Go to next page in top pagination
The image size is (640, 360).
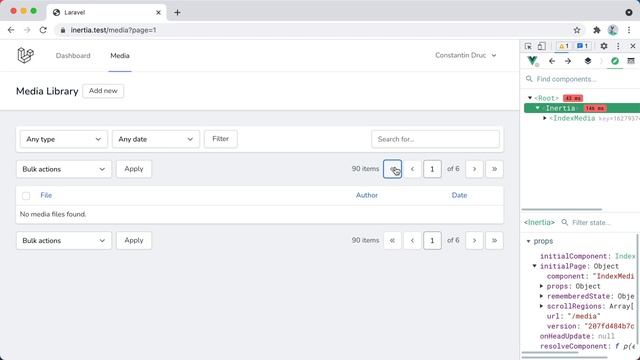pyautogui.click(x=474, y=169)
